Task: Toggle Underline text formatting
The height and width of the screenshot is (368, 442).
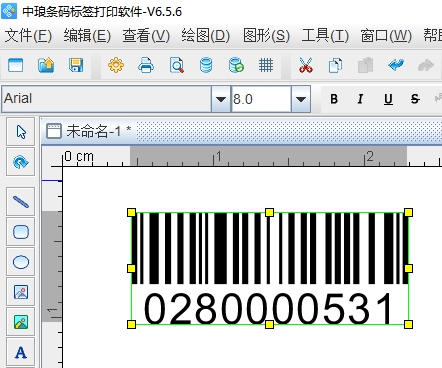Action: [388, 99]
